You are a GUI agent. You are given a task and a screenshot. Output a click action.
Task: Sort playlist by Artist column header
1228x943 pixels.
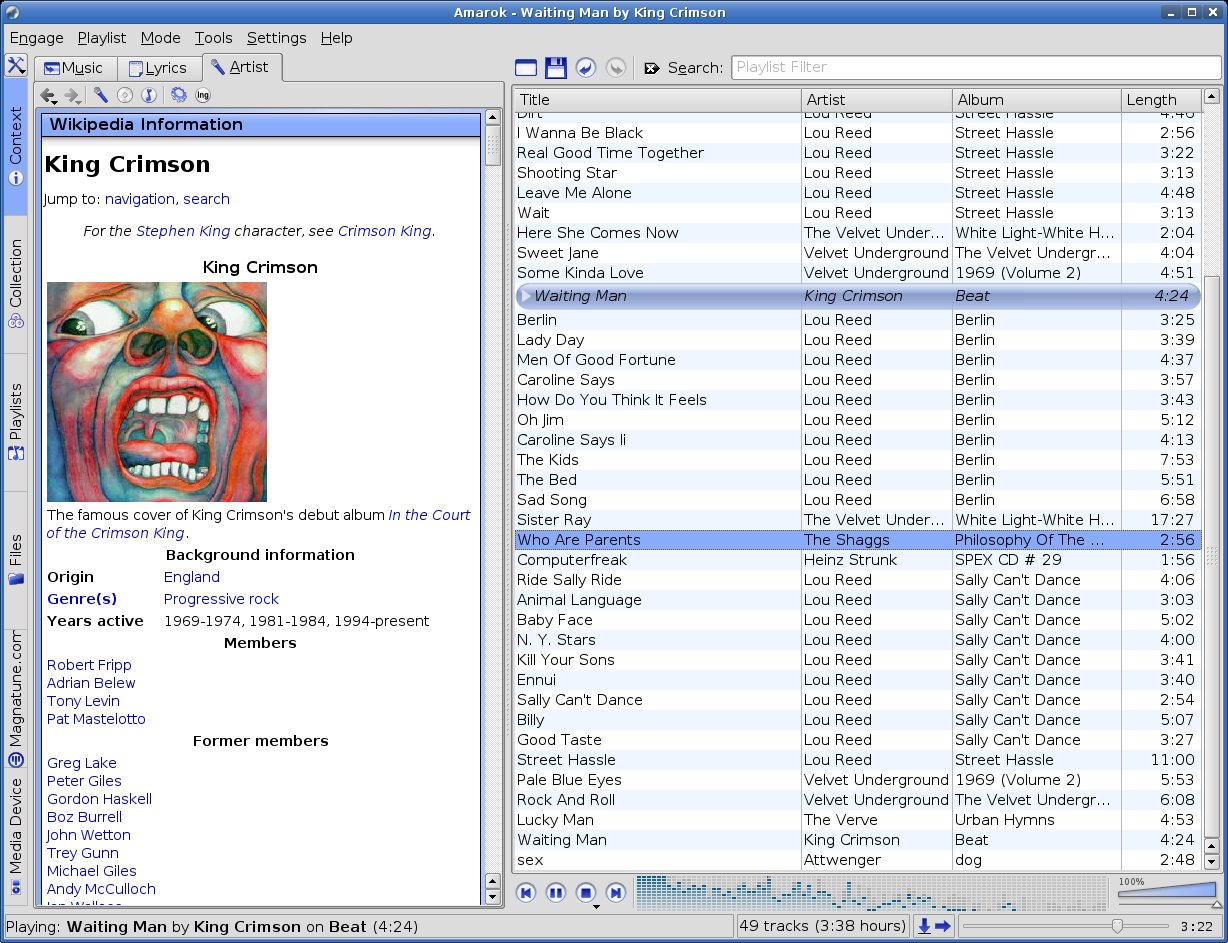877,99
